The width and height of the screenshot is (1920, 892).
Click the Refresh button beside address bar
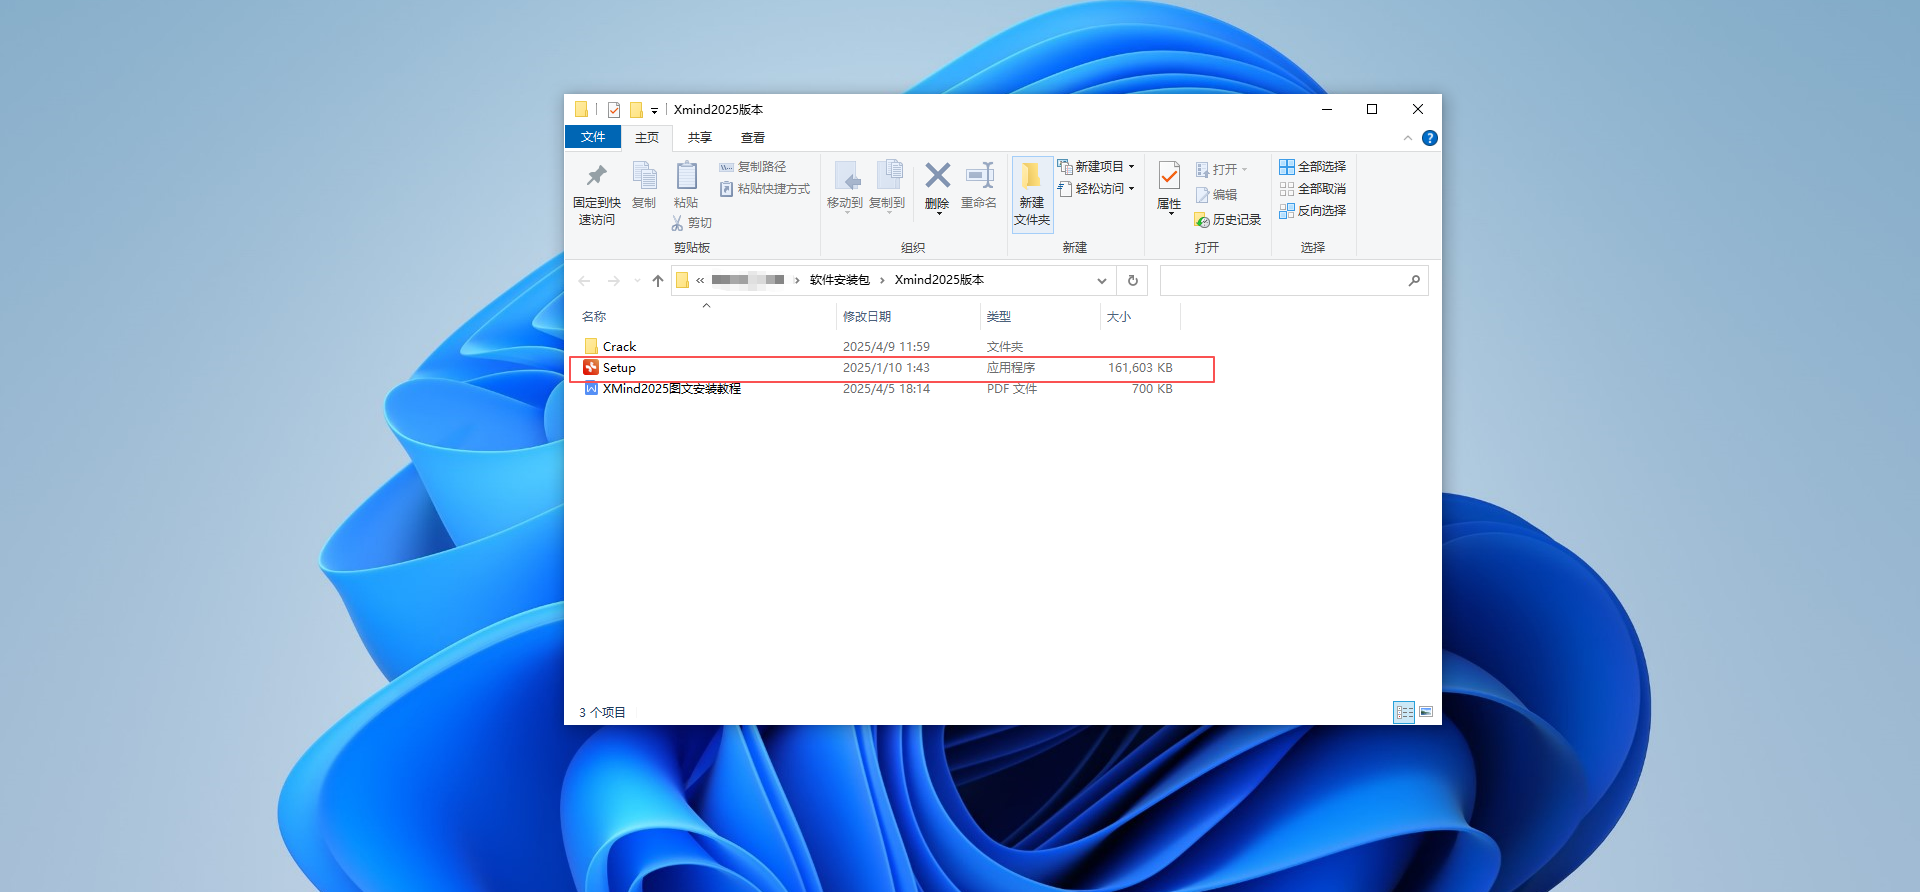1132,281
